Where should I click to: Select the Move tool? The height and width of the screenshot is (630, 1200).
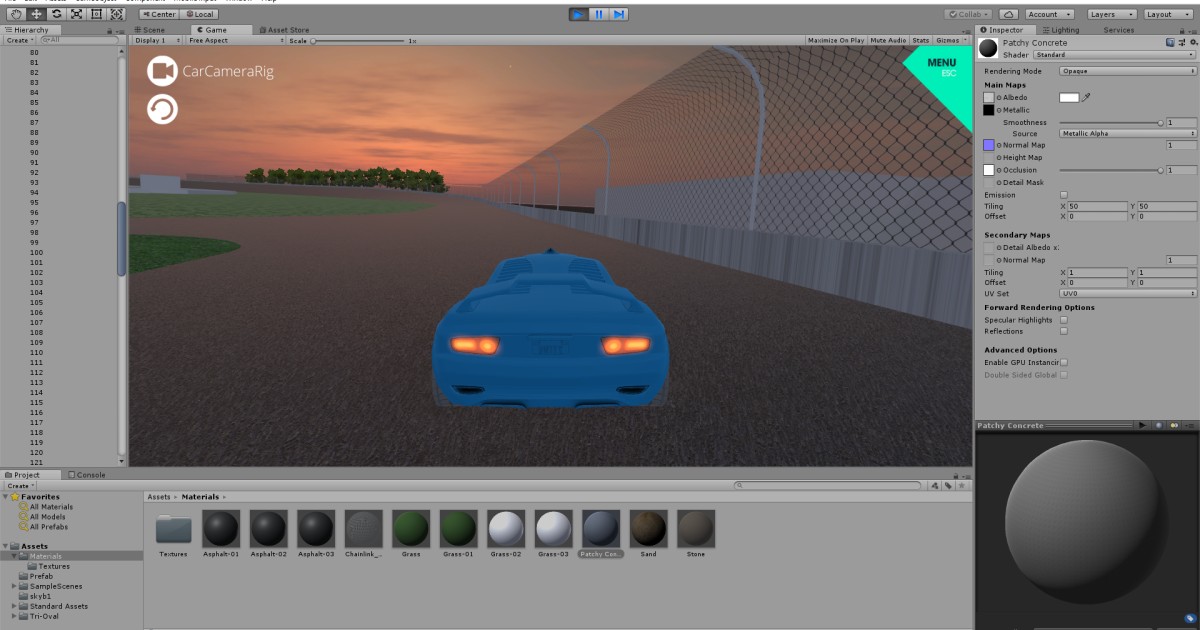coord(37,12)
